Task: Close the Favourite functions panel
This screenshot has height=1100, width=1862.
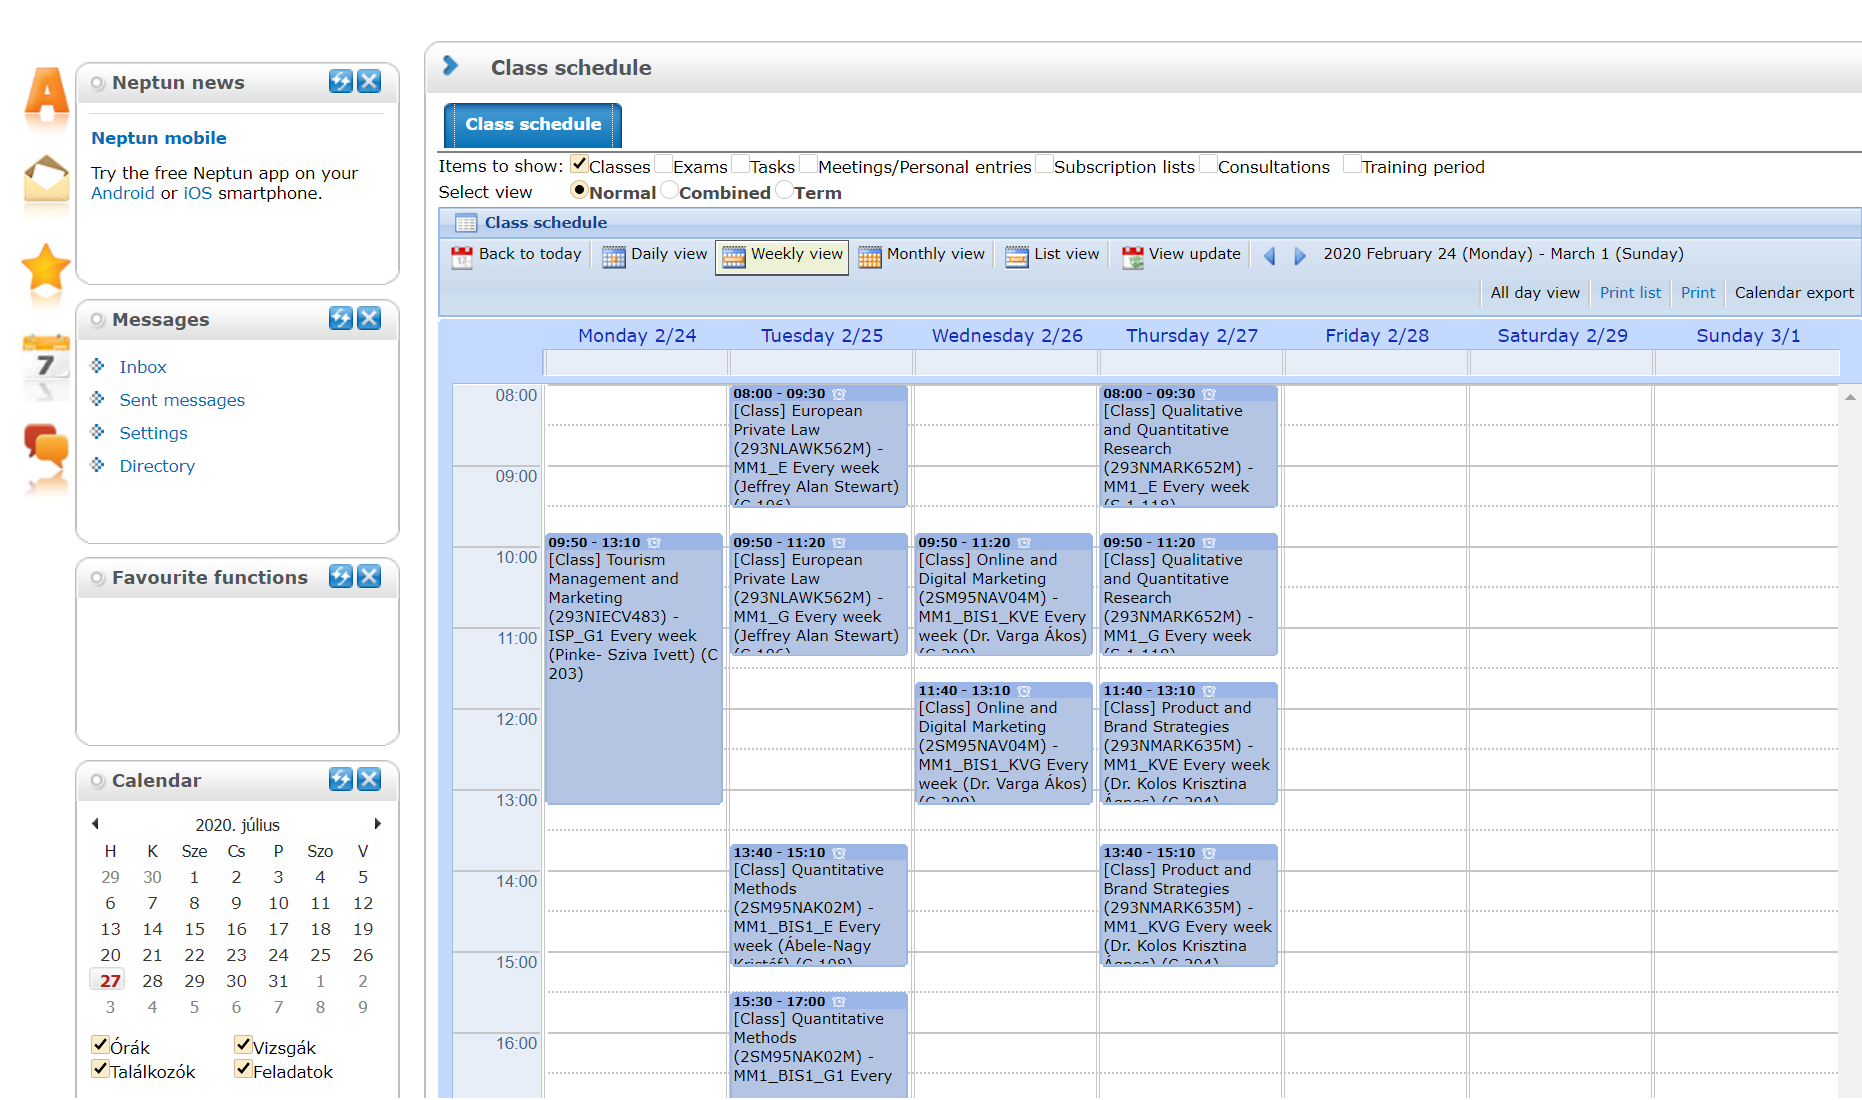Action: [x=369, y=577]
